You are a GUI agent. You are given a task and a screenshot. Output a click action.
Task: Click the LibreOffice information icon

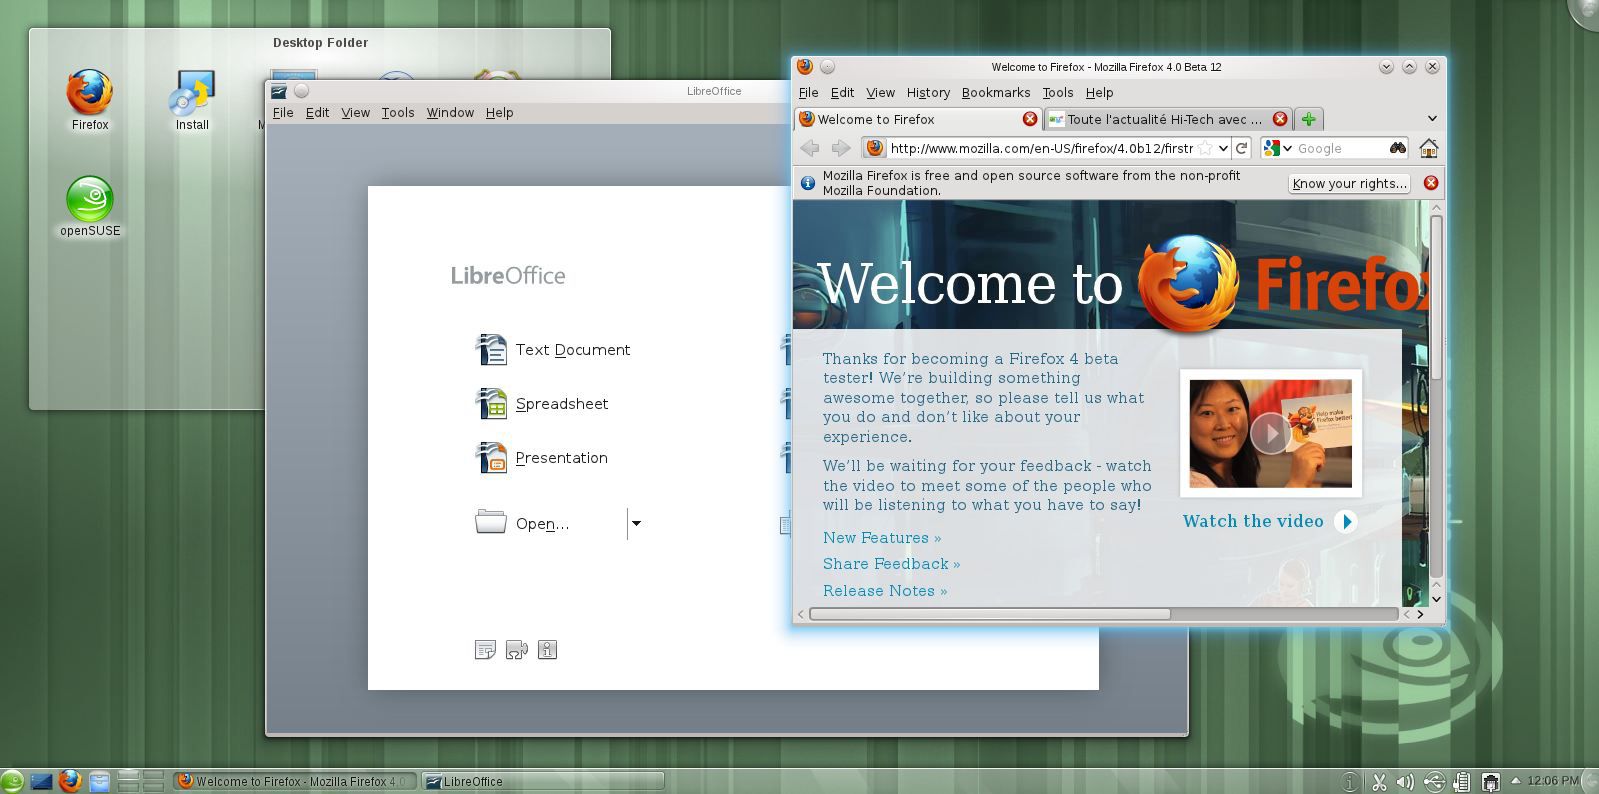click(x=547, y=650)
